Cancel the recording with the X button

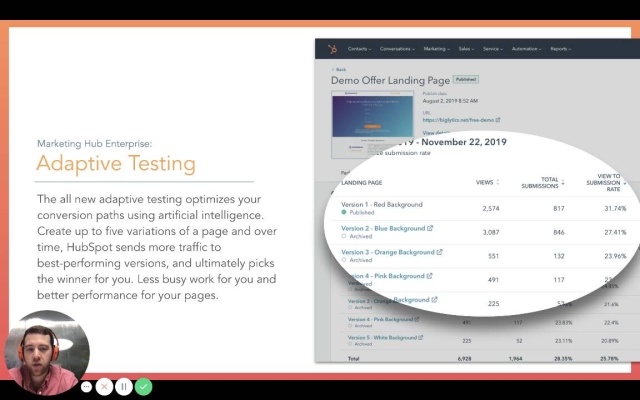(x=104, y=387)
